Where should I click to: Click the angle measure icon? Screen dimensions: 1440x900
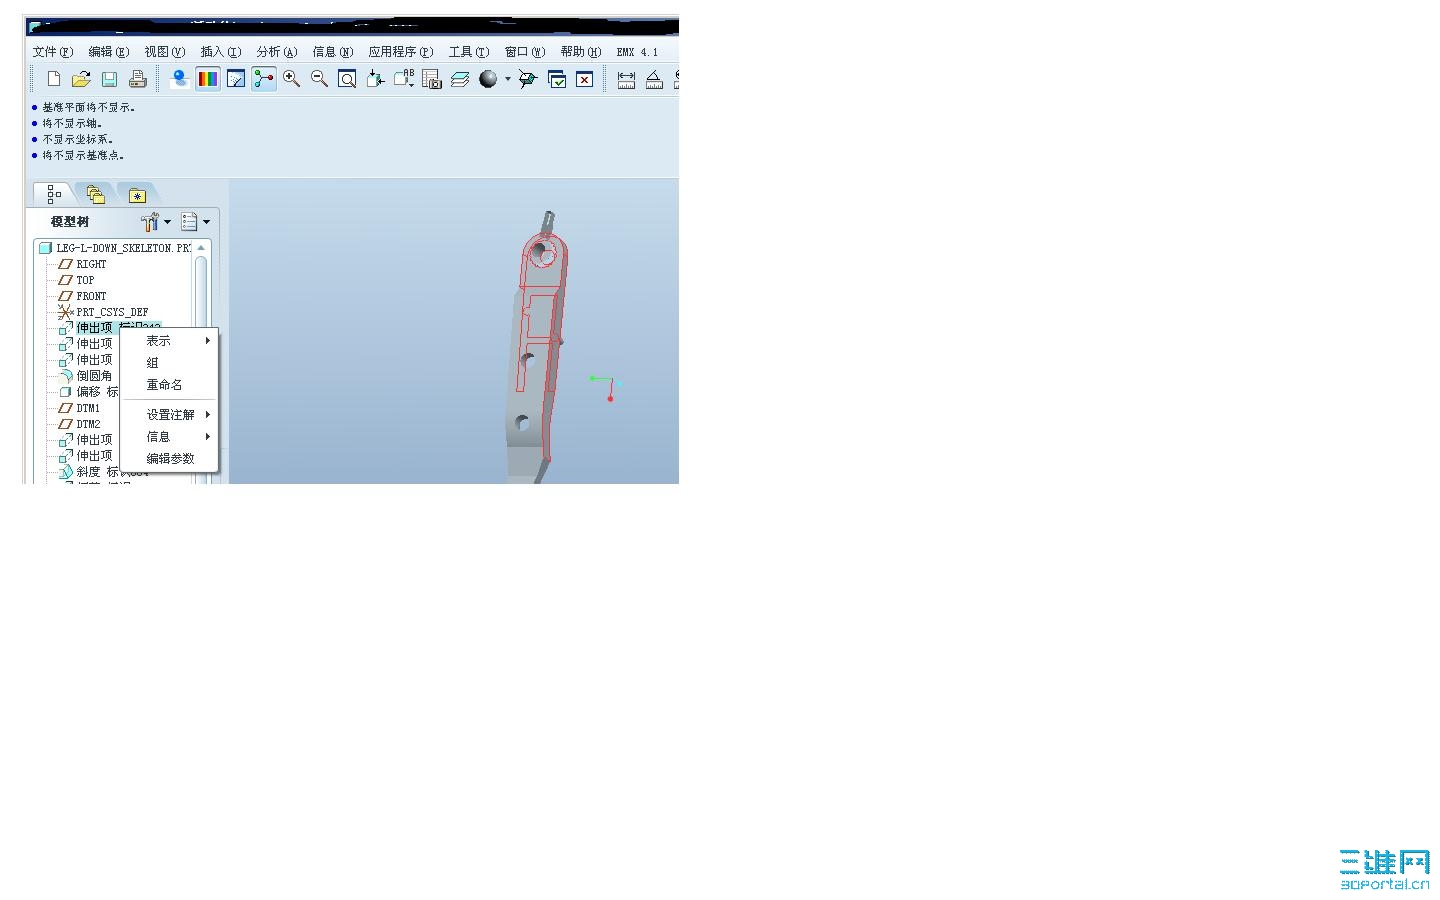point(654,79)
